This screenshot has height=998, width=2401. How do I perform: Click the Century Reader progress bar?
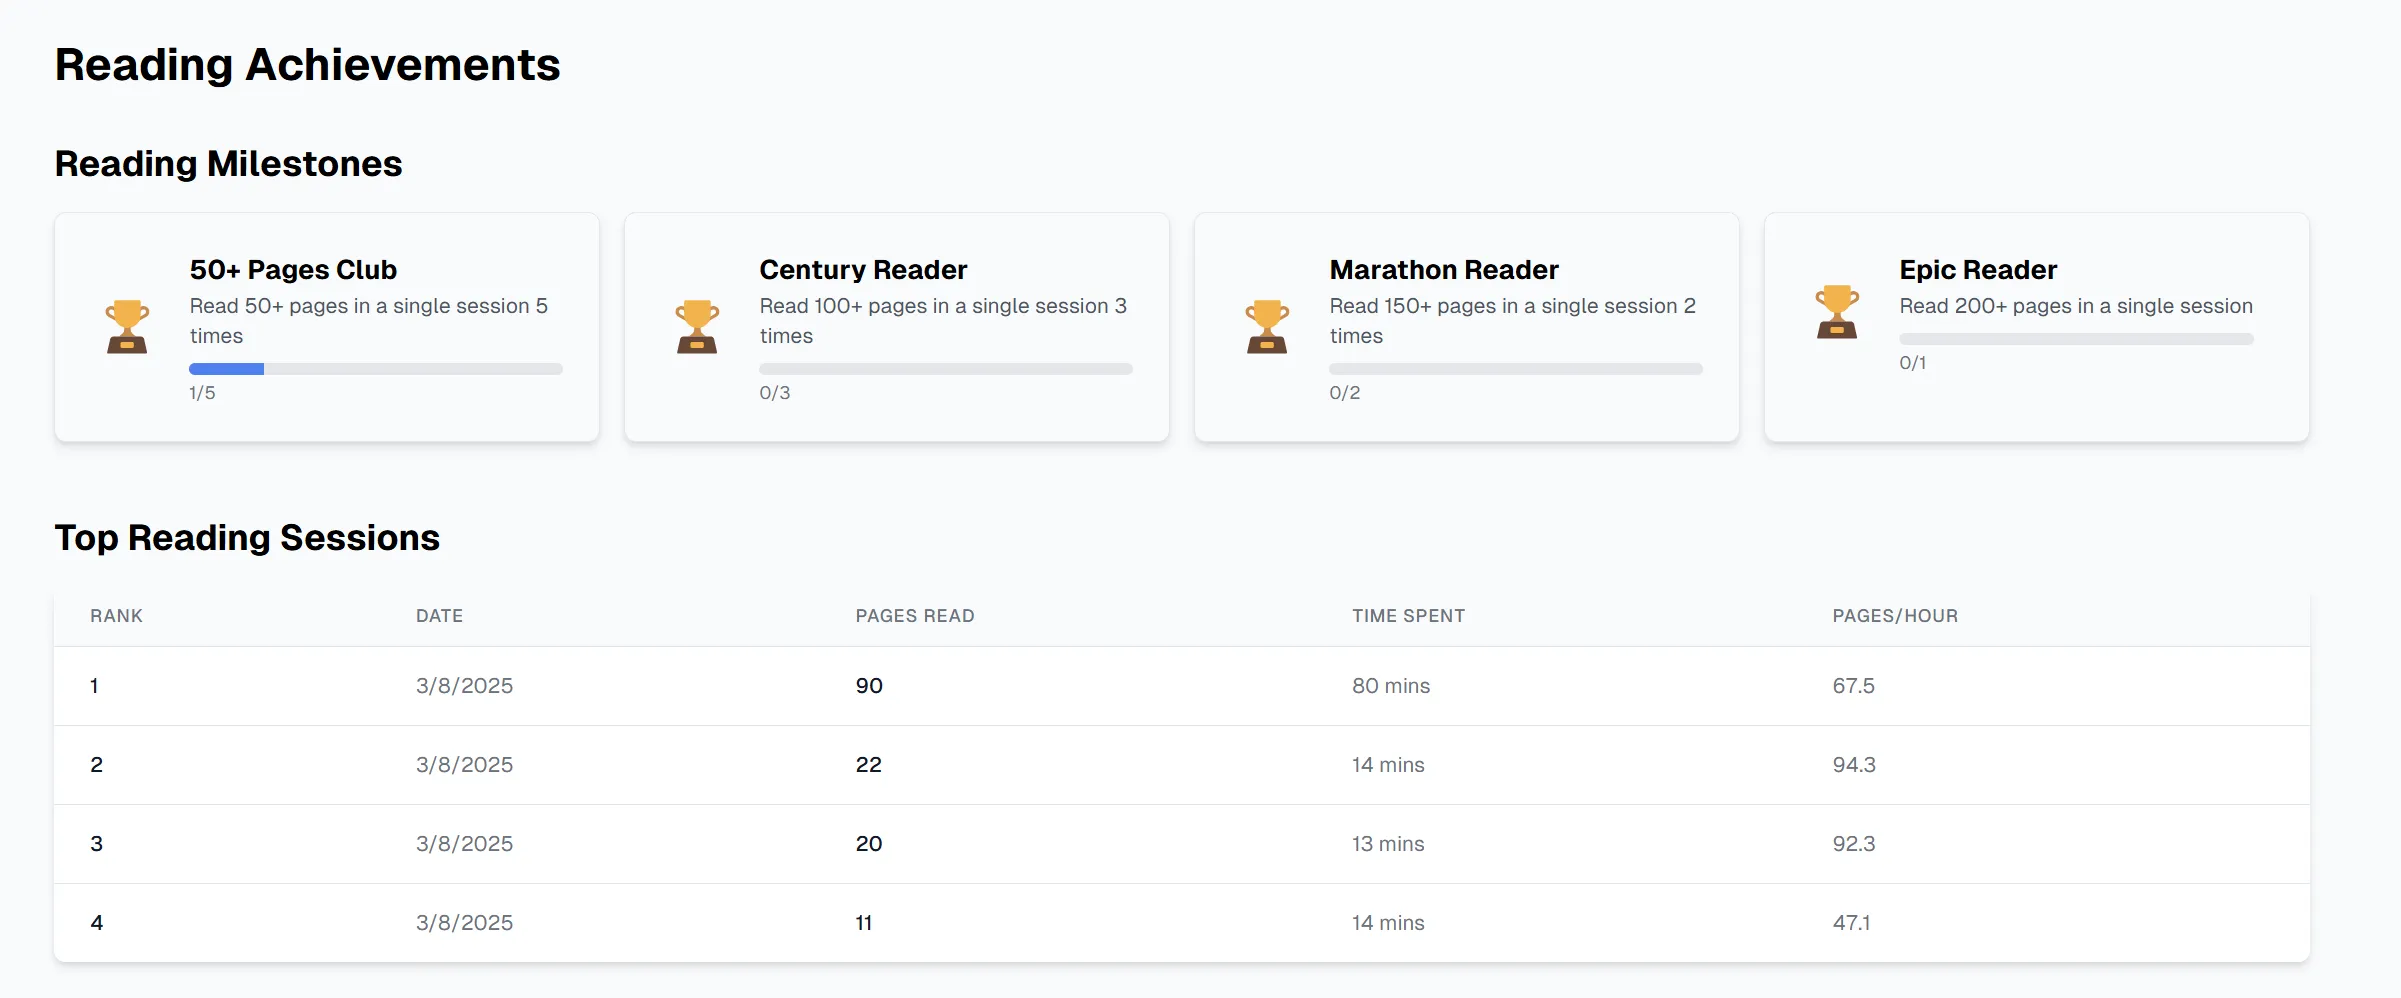(945, 369)
